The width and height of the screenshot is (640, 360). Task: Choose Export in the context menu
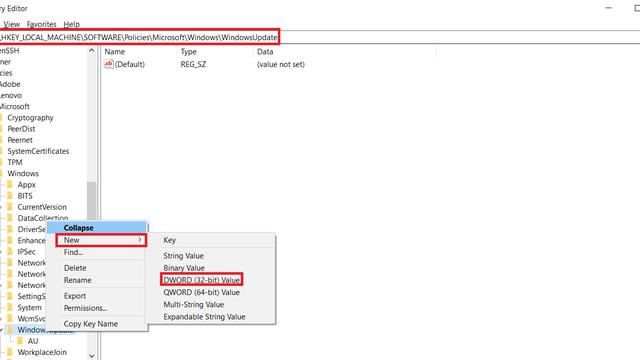click(x=75, y=296)
